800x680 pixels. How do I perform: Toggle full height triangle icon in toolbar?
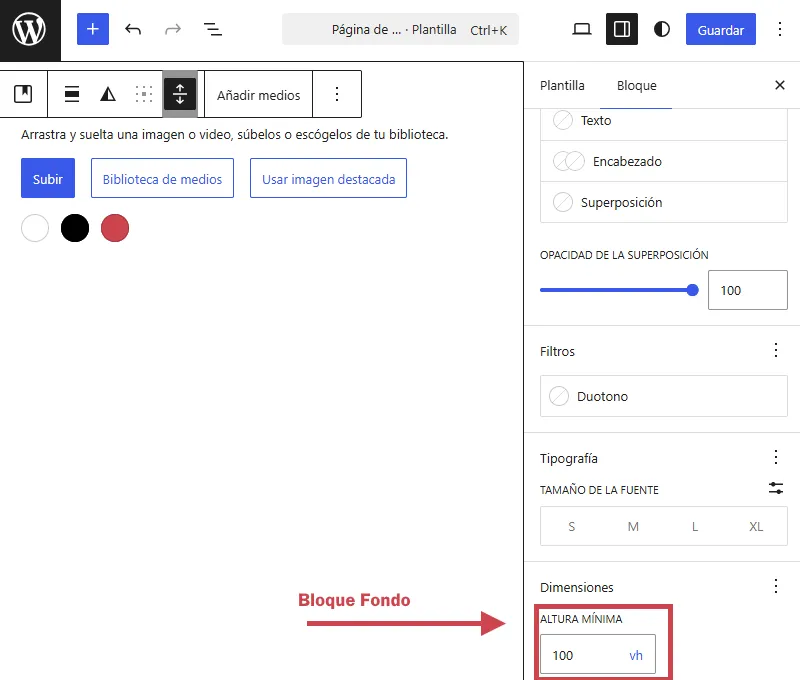108,94
